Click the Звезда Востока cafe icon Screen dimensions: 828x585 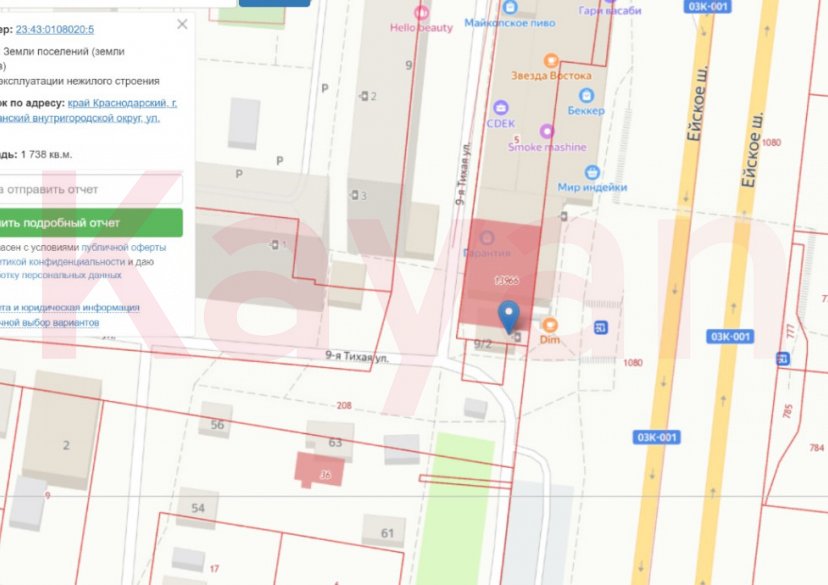coord(550,60)
